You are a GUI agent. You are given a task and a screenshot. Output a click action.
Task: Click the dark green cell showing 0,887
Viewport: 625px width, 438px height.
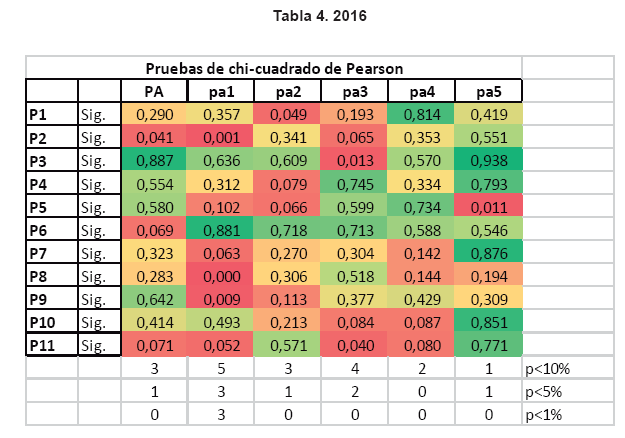click(153, 159)
